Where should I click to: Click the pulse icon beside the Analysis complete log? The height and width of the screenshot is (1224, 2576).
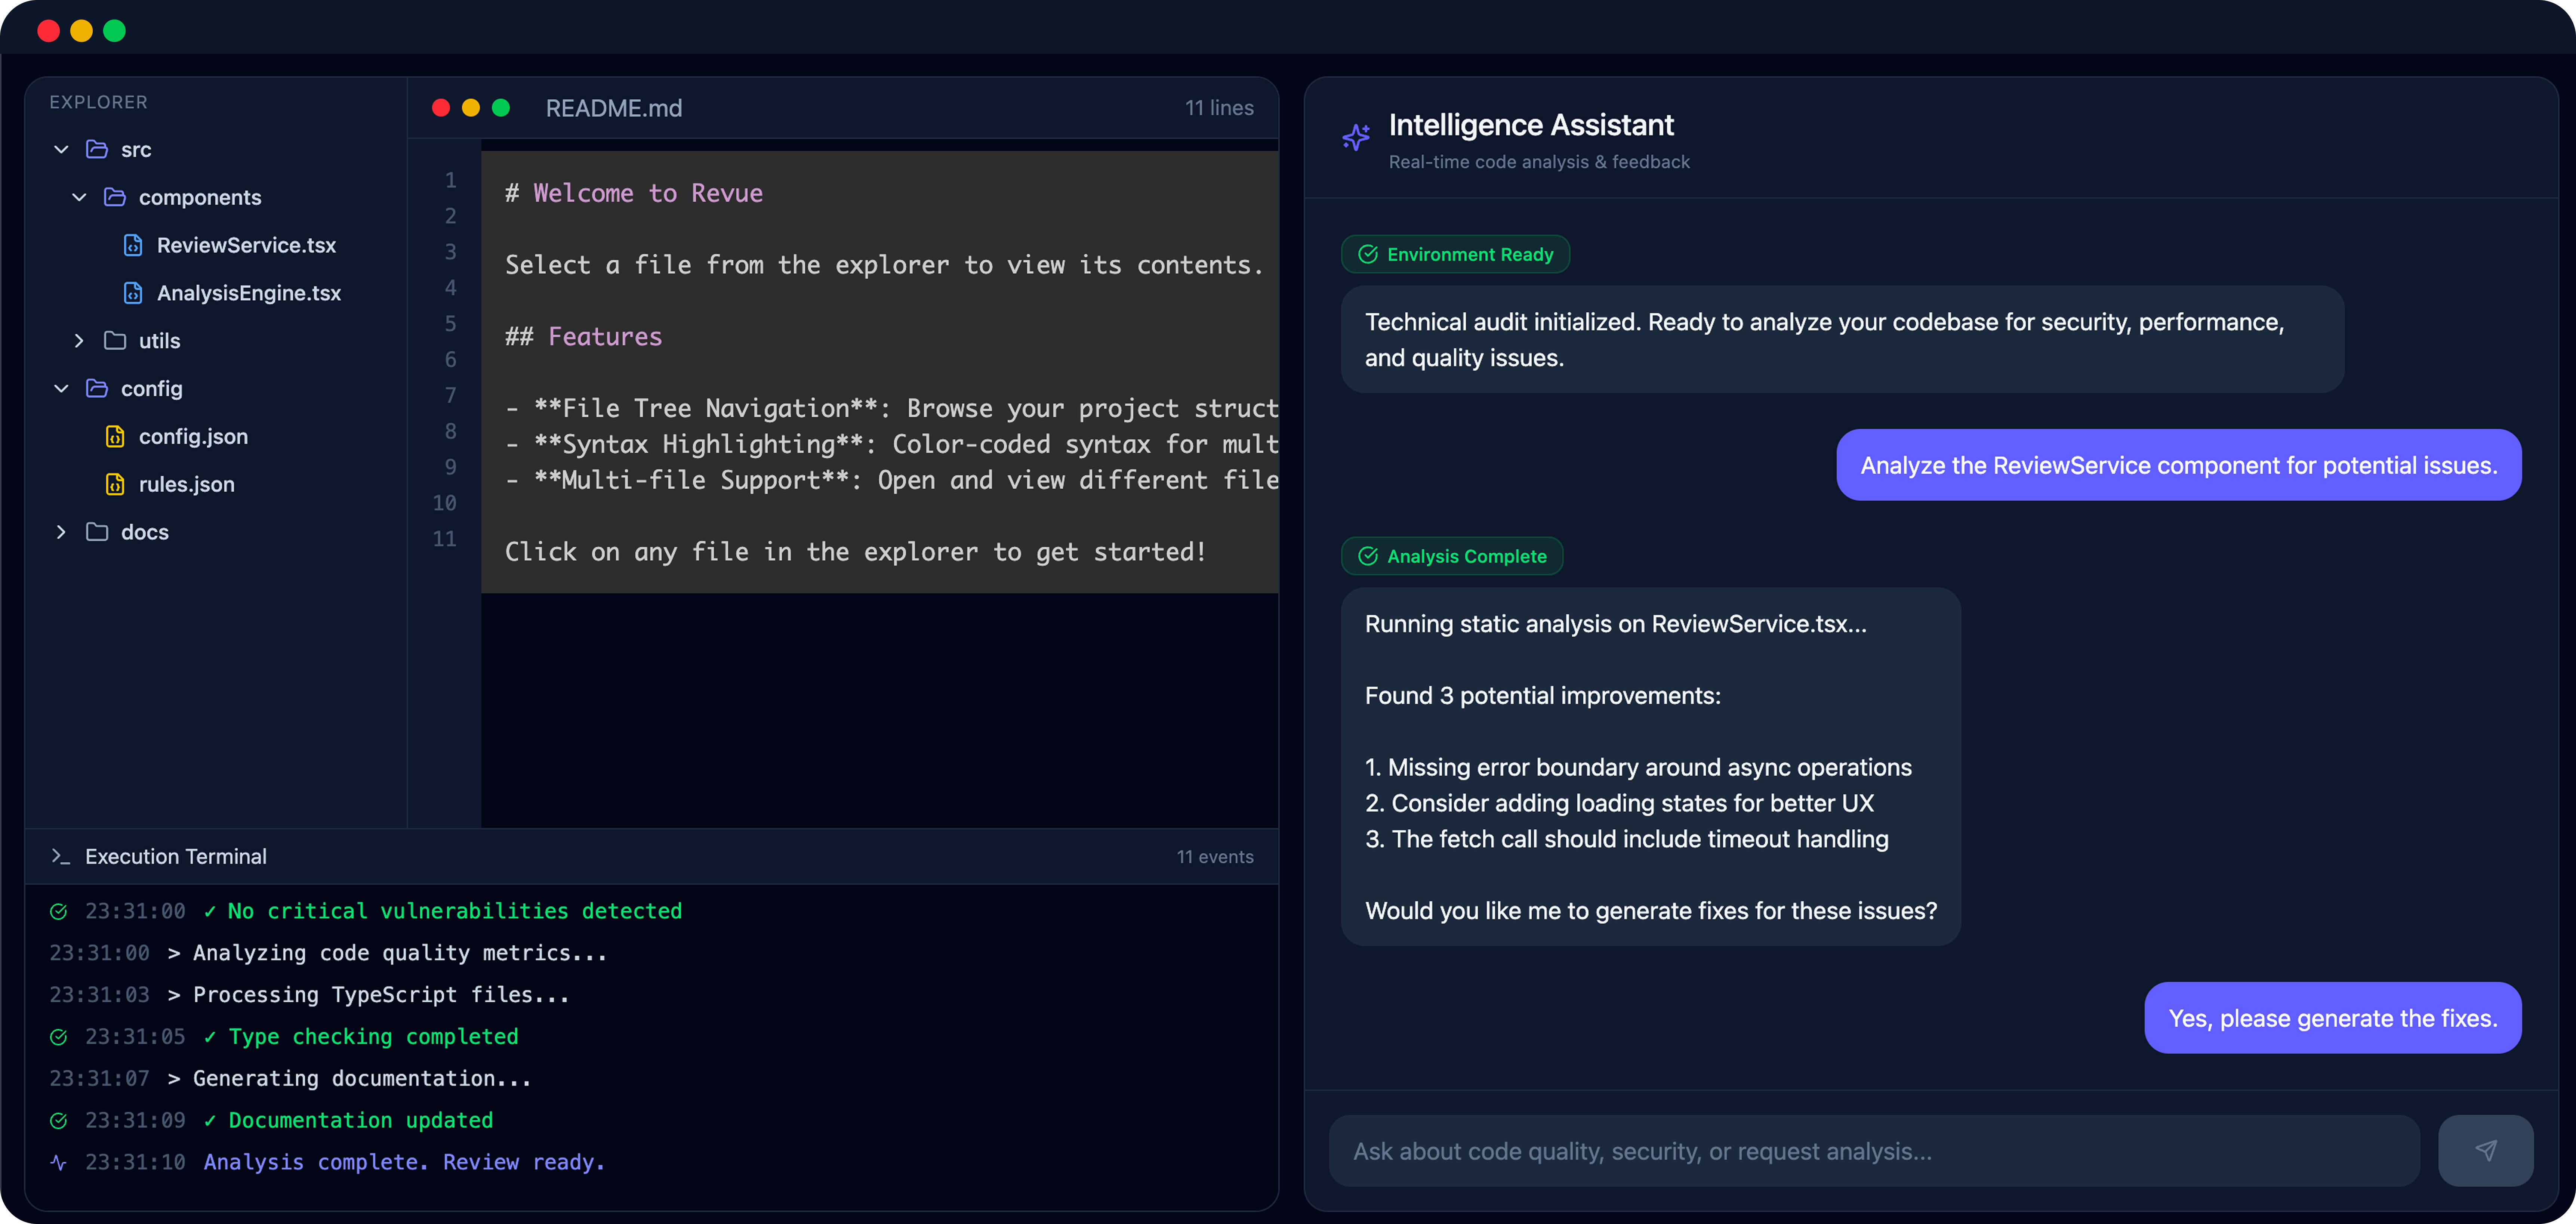pos(58,1162)
